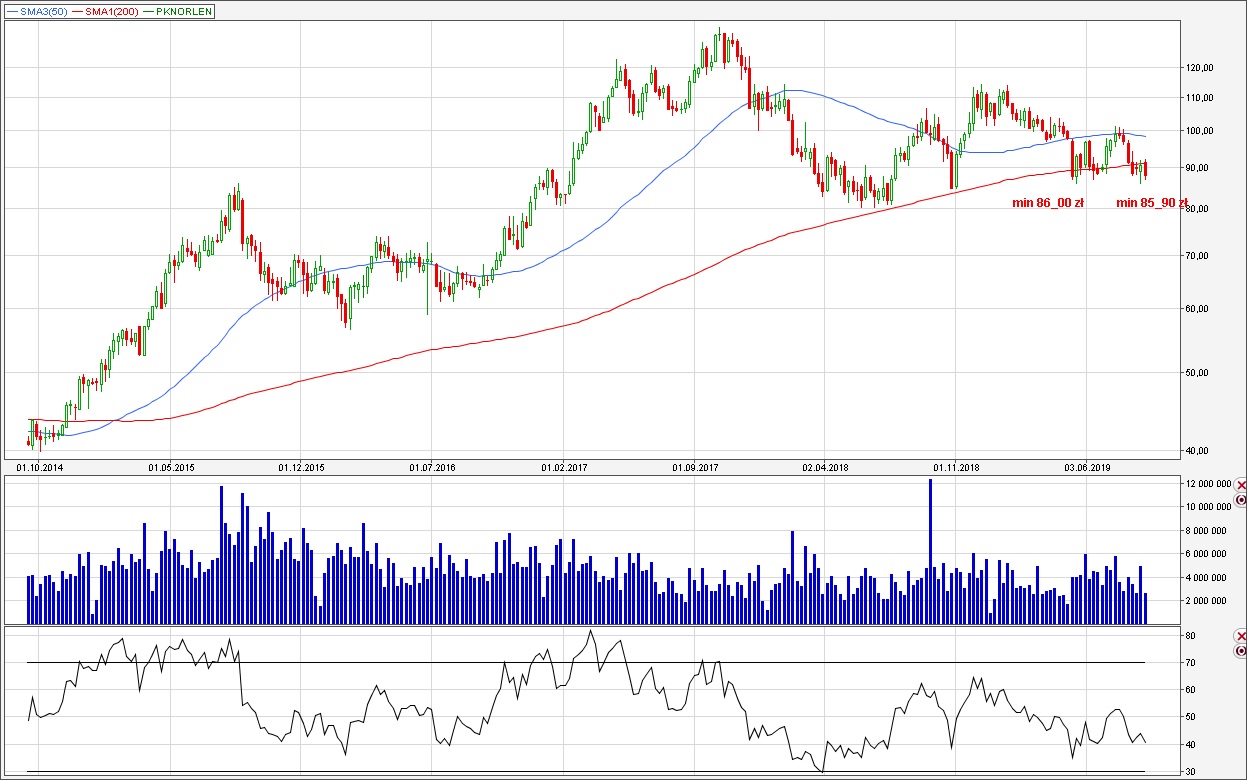Click the 01.09.2017 date label
This screenshot has height=780, width=1247.
tap(695, 467)
